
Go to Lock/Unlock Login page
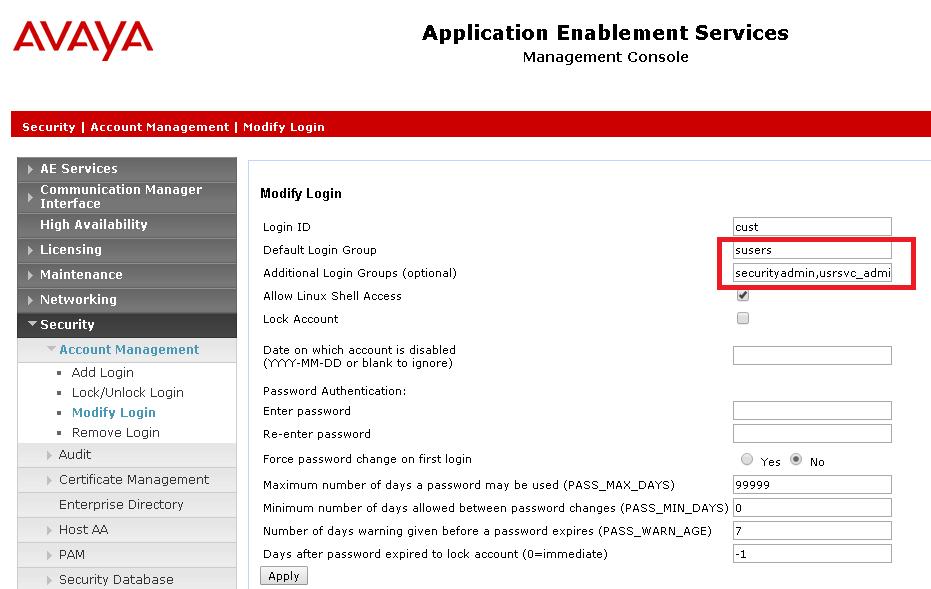click(128, 392)
